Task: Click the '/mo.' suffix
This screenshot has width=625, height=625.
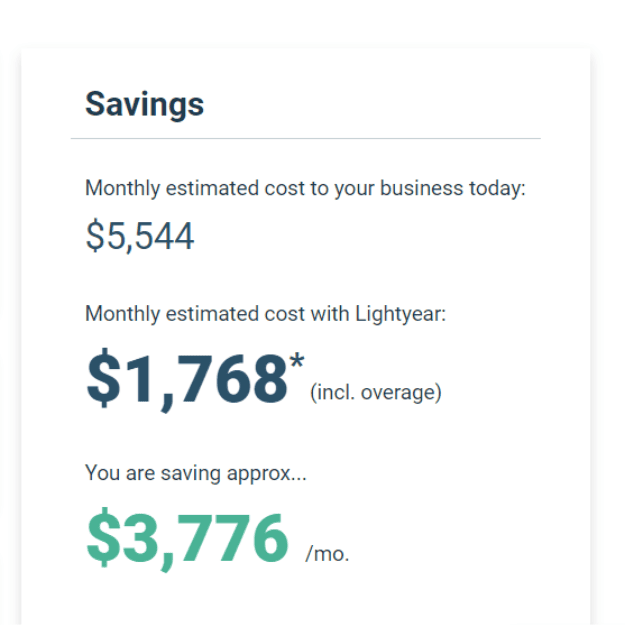Action: click(327, 554)
